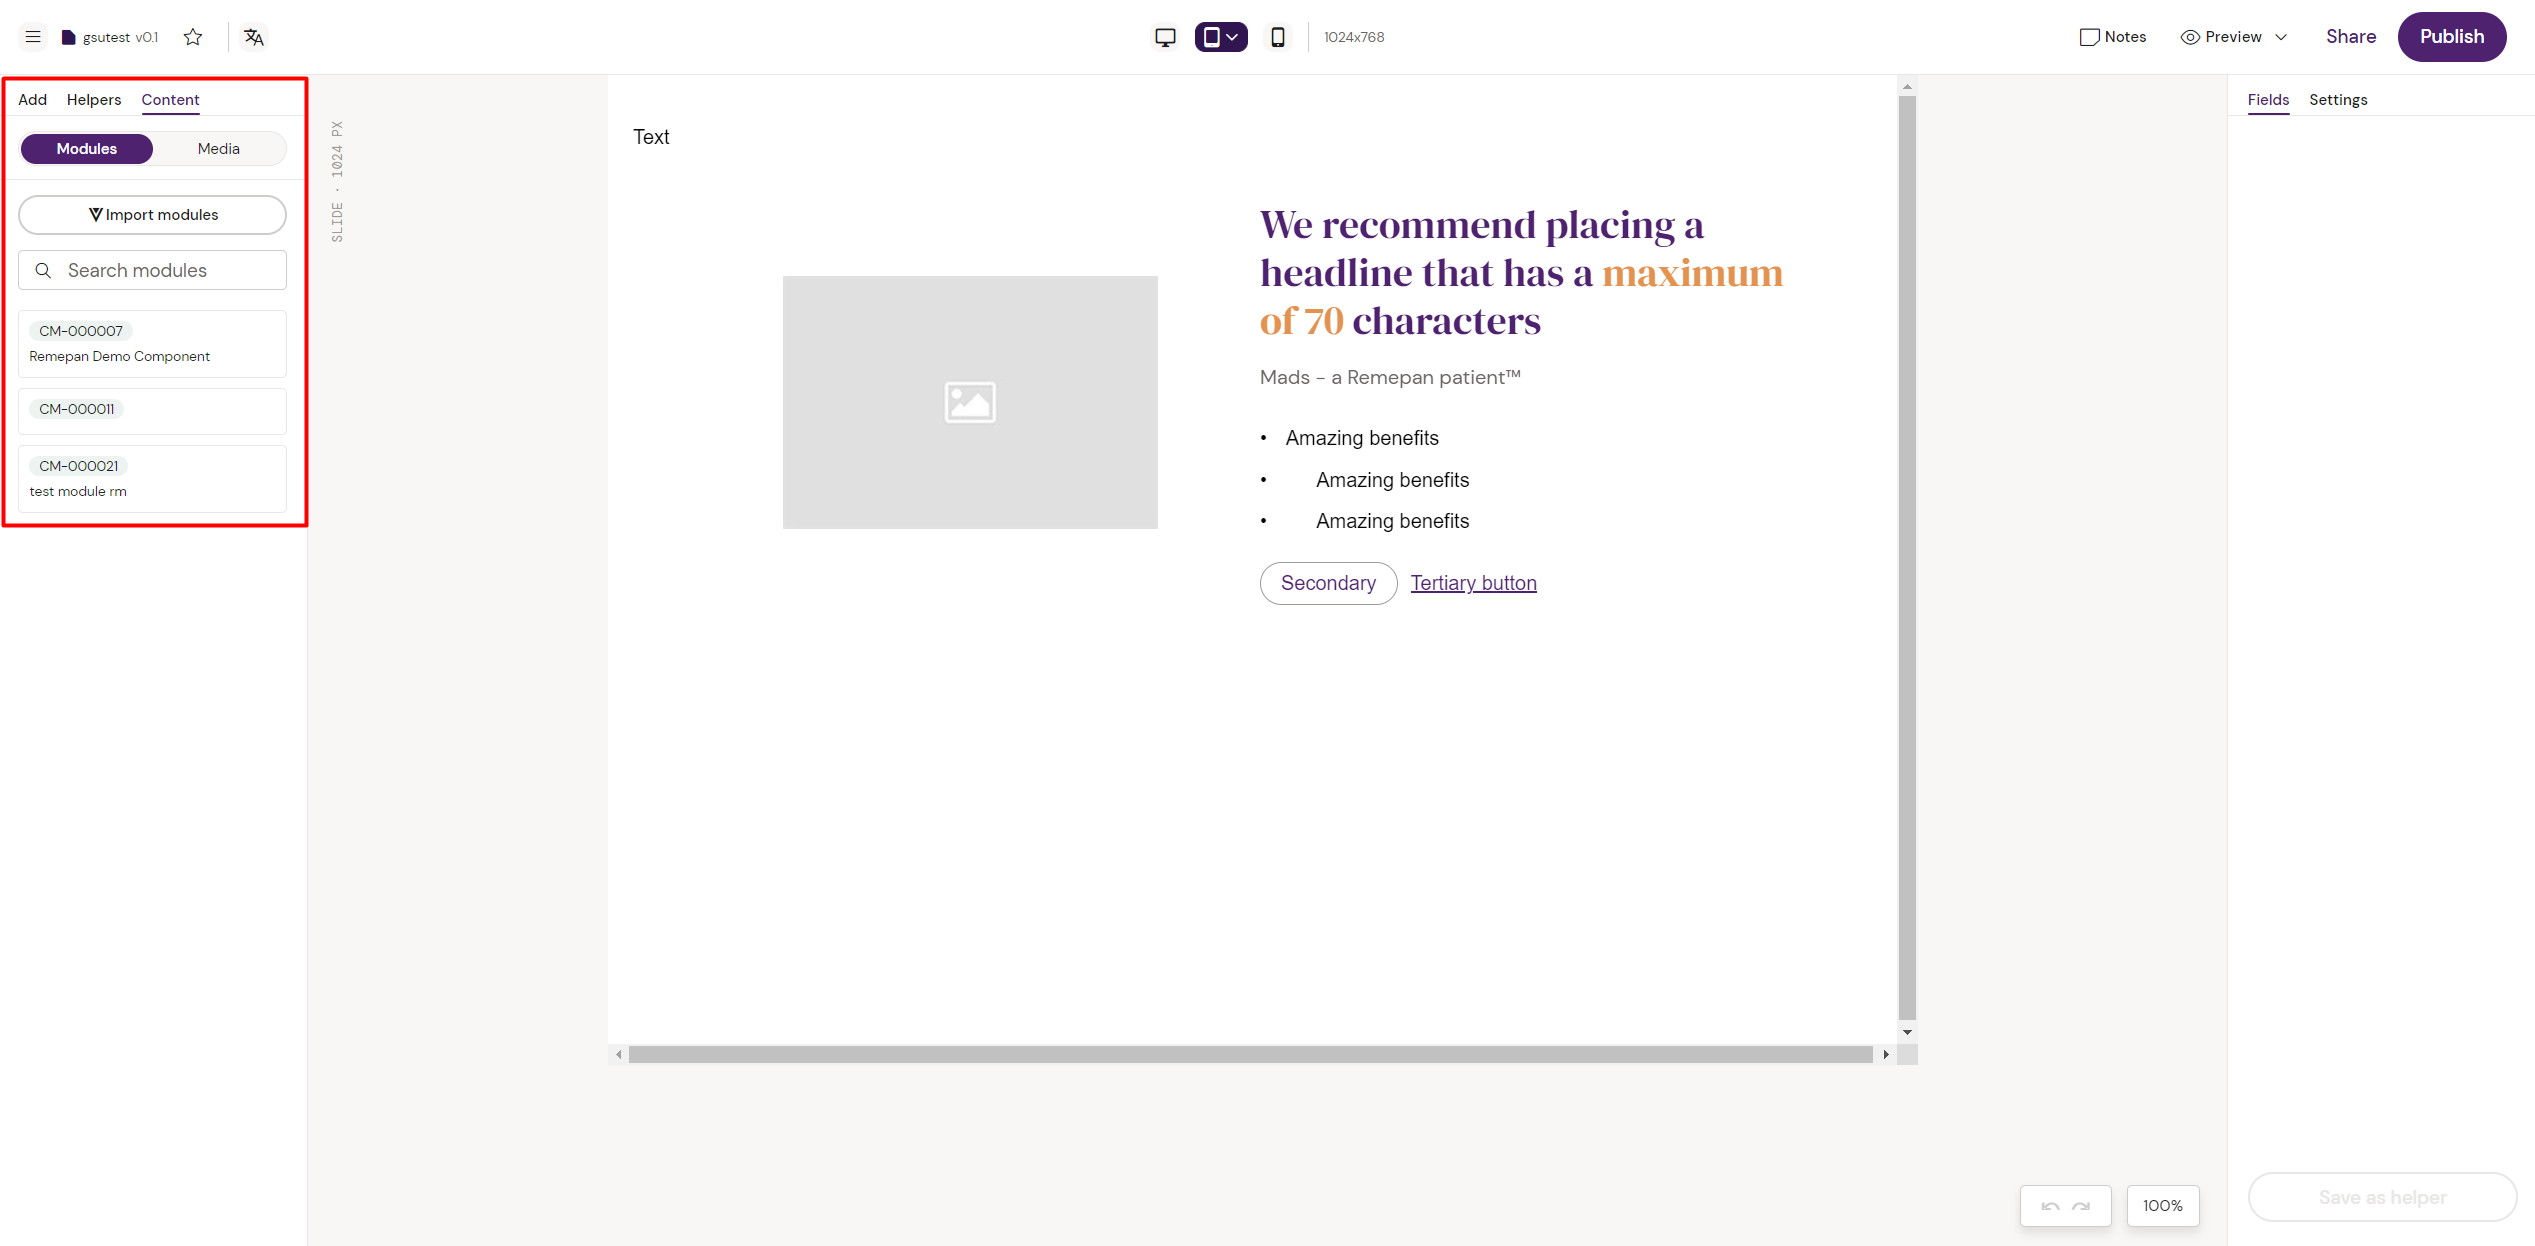Star the gsutest document as favorite
2535x1246 pixels.
[193, 37]
